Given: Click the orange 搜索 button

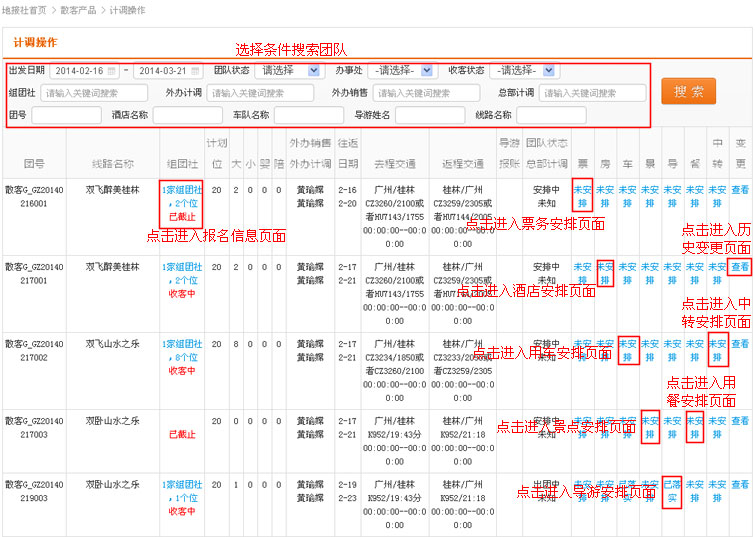Looking at the screenshot, I should pyautogui.click(x=688, y=92).
